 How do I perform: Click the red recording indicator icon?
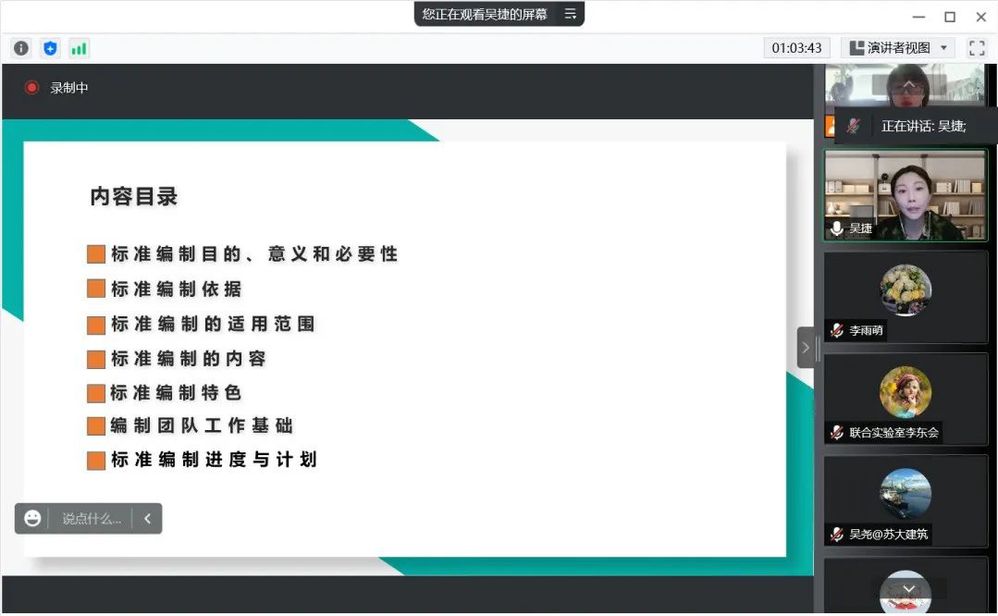coord(31,88)
